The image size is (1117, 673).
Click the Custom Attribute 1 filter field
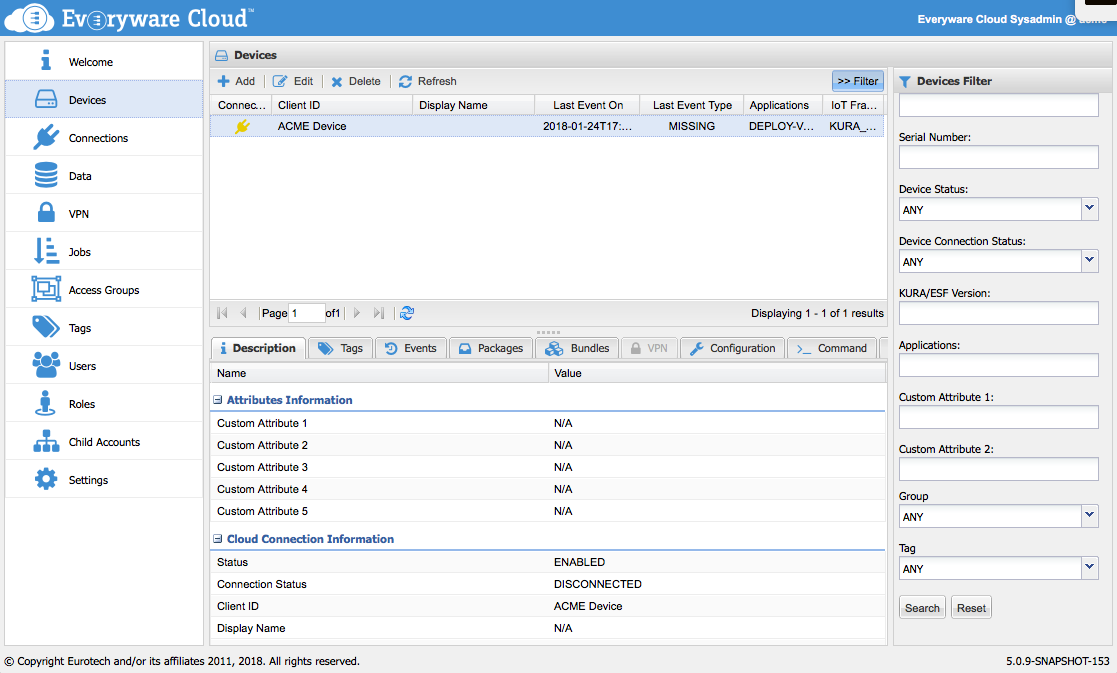click(999, 417)
